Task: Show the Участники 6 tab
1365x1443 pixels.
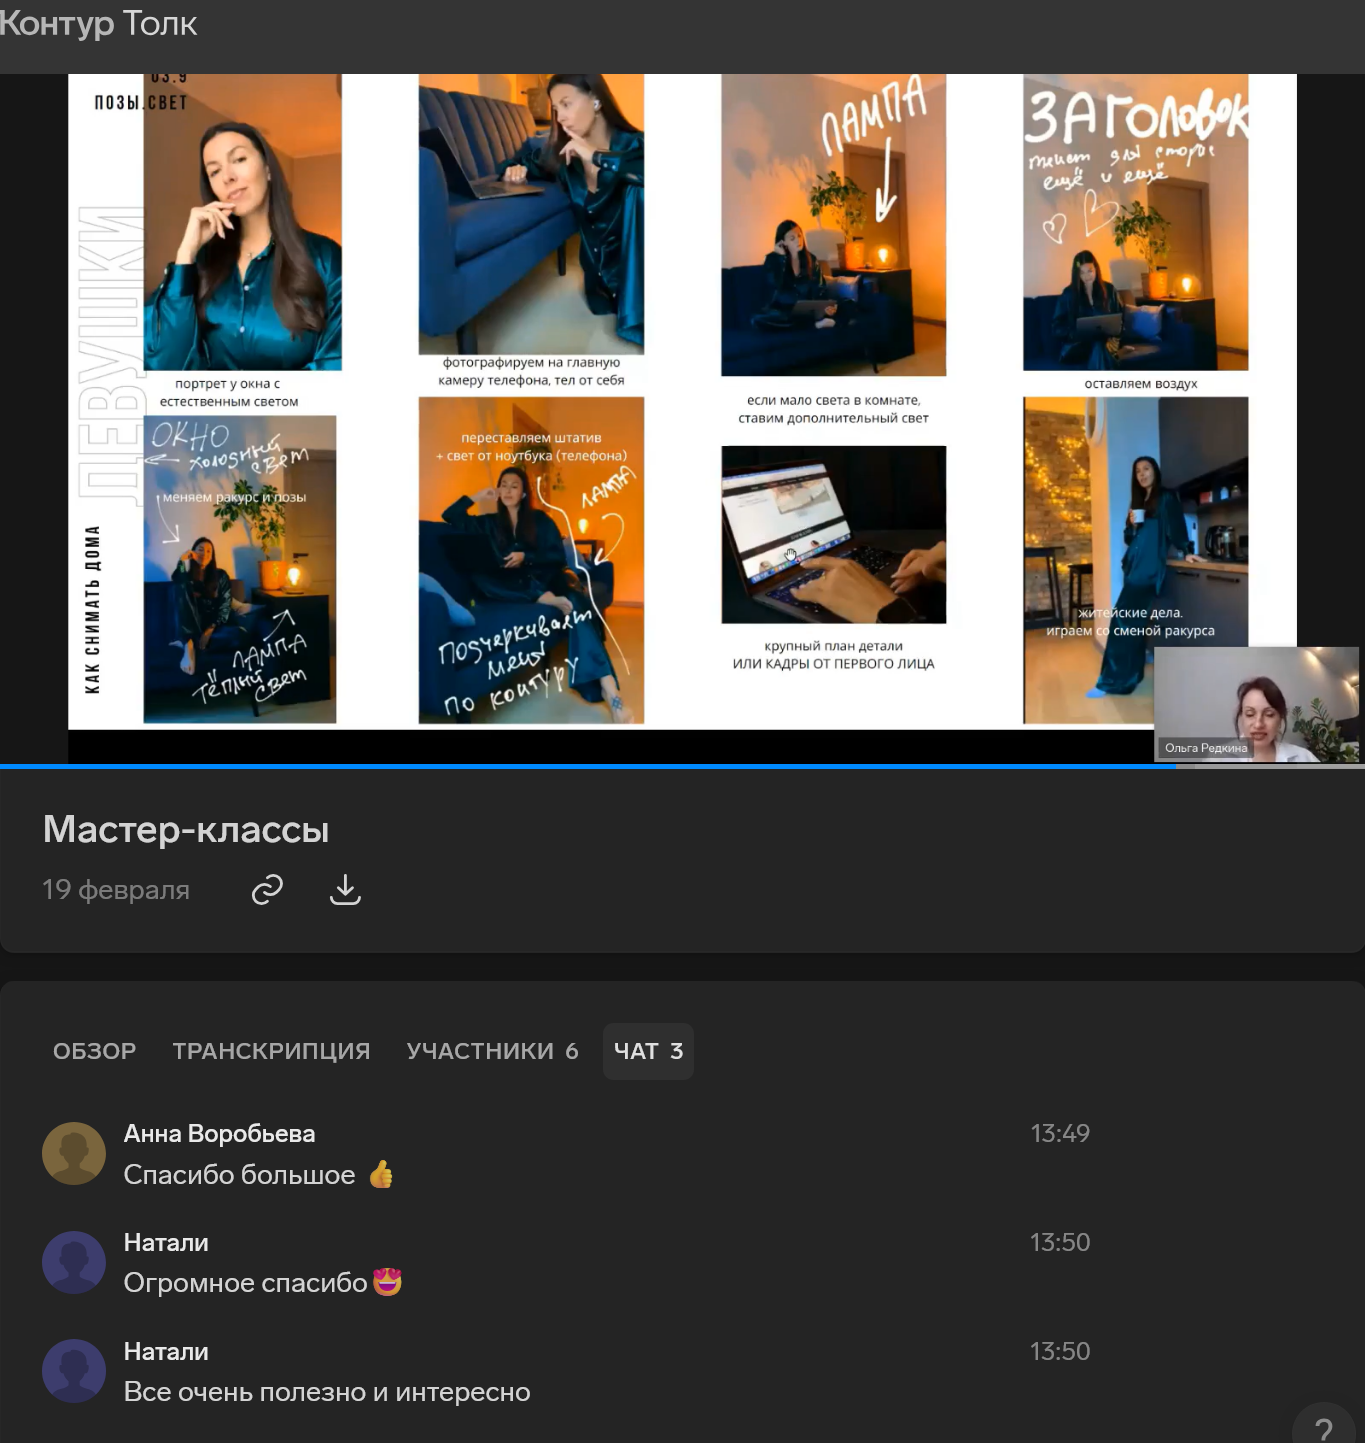Action: (492, 1051)
